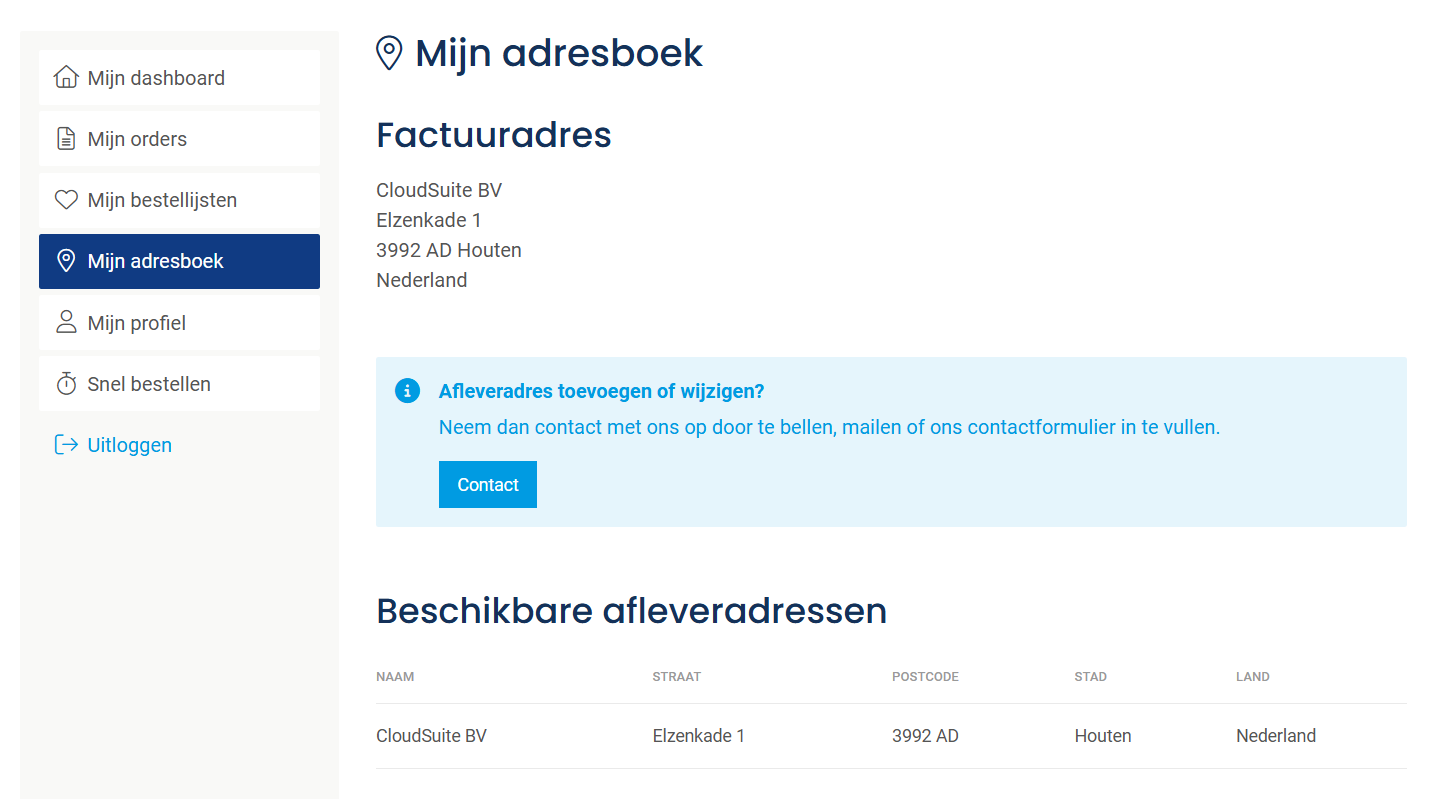
Task: Click the pin icon in page heading
Action: 389,53
